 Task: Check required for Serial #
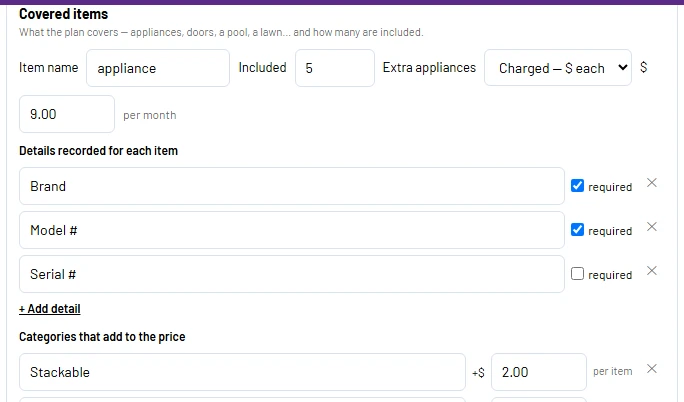point(577,274)
